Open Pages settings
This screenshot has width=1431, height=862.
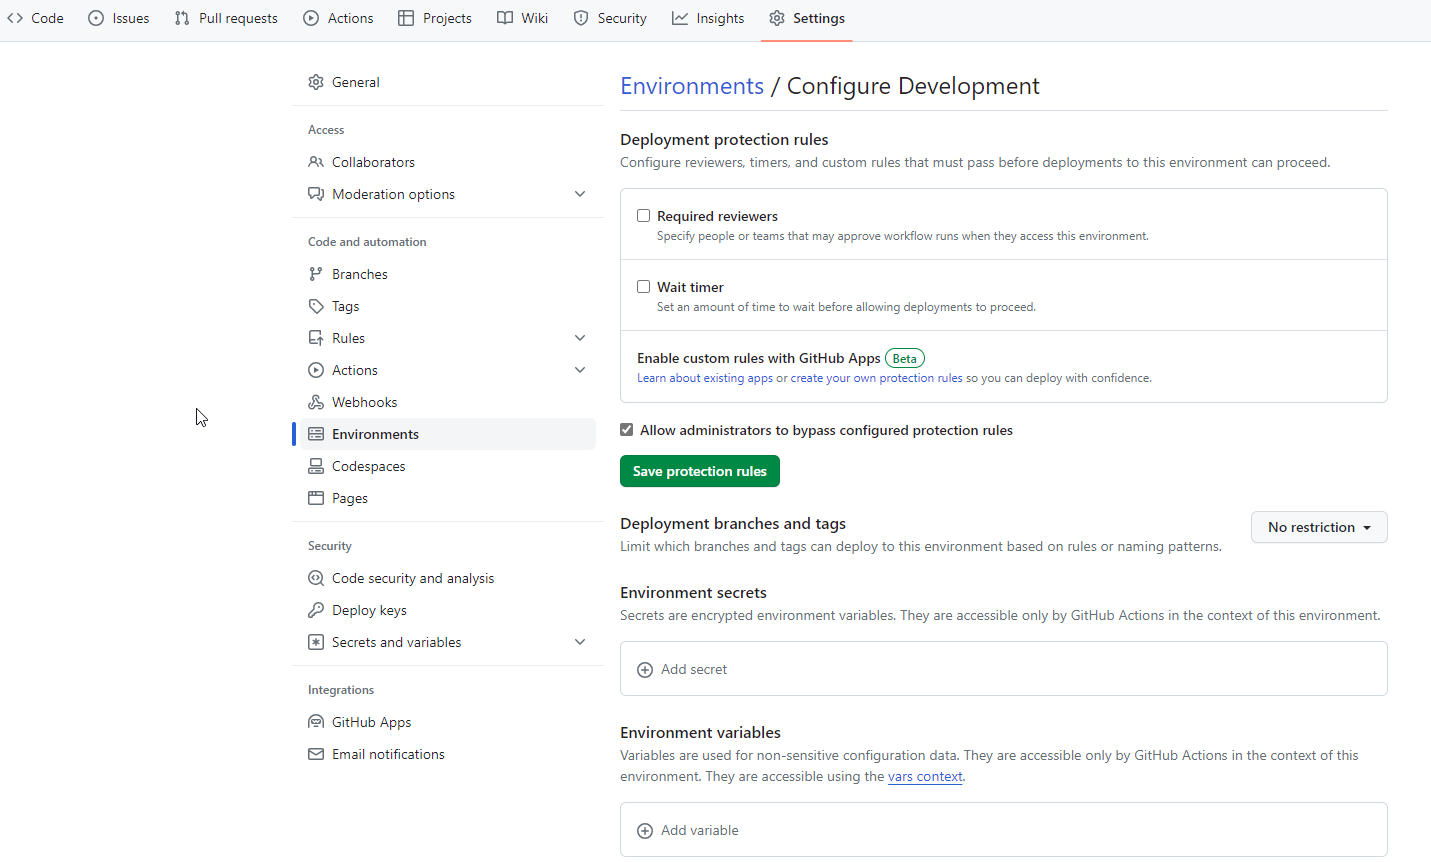coord(448,498)
